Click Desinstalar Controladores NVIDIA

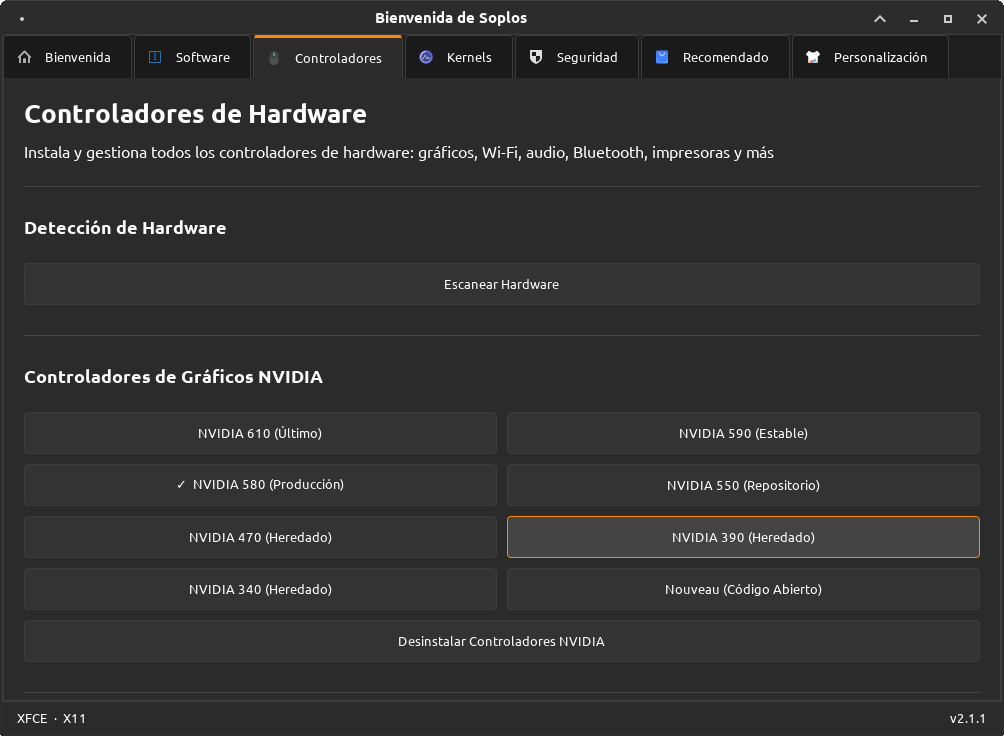point(501,641)
